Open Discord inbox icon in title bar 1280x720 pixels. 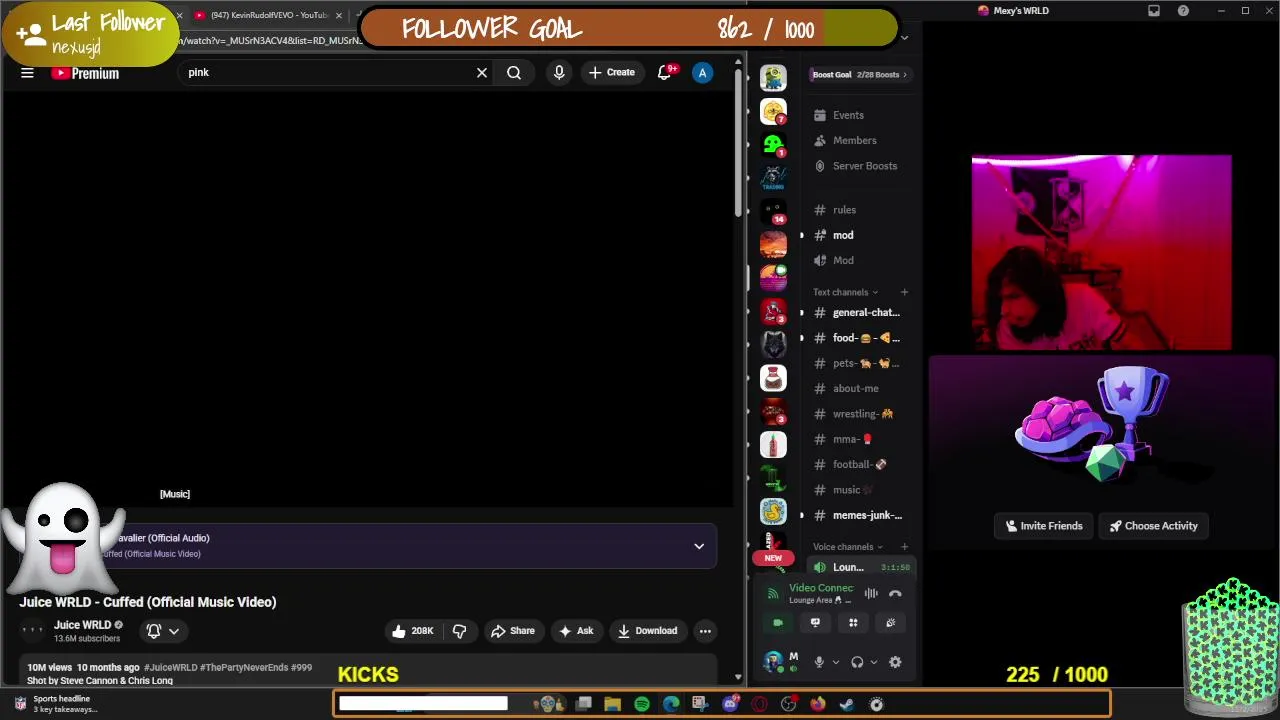click(x=1154, y=11)
